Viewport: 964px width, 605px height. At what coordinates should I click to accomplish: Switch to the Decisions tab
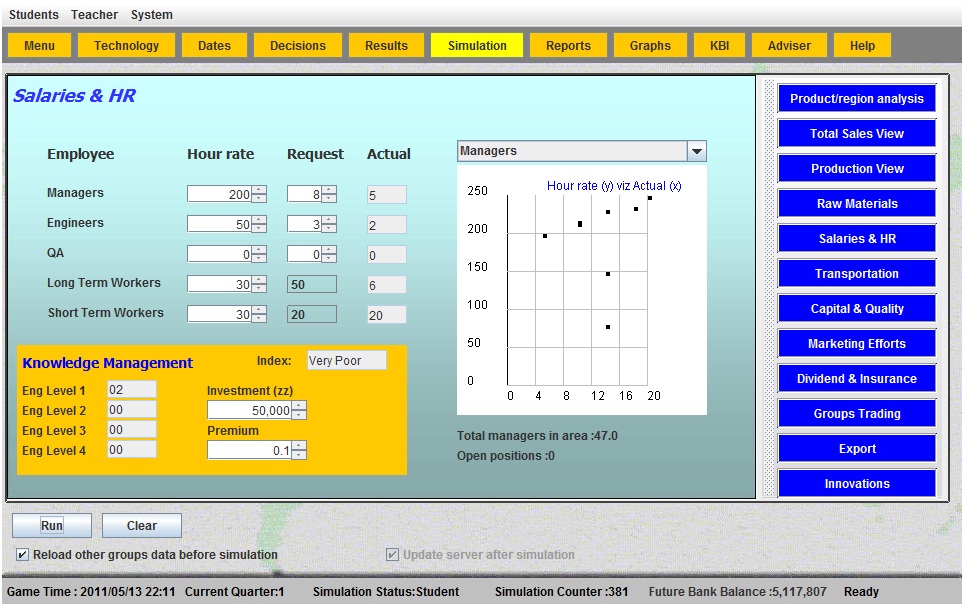coord(298,46)
